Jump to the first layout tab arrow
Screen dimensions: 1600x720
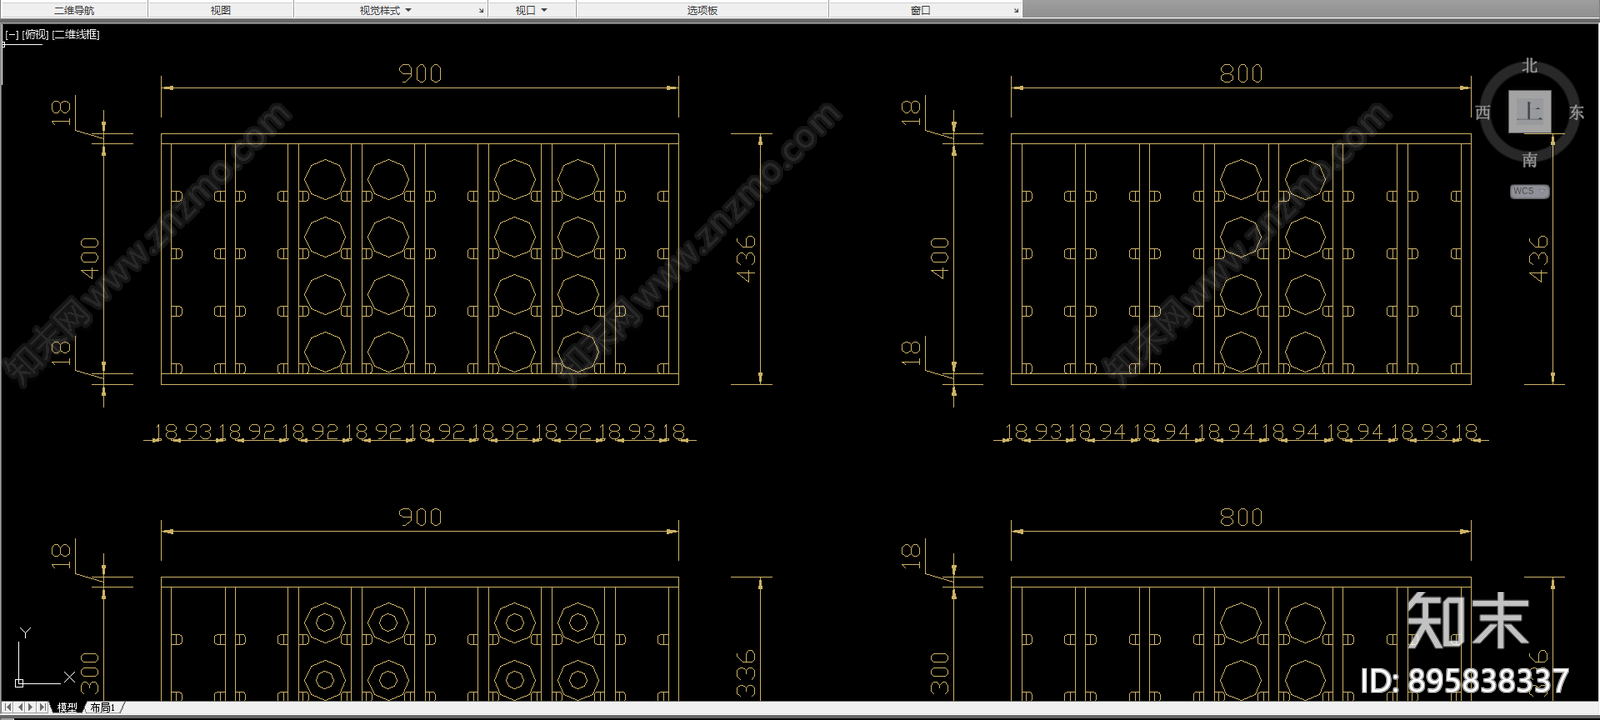pos(9,707)
